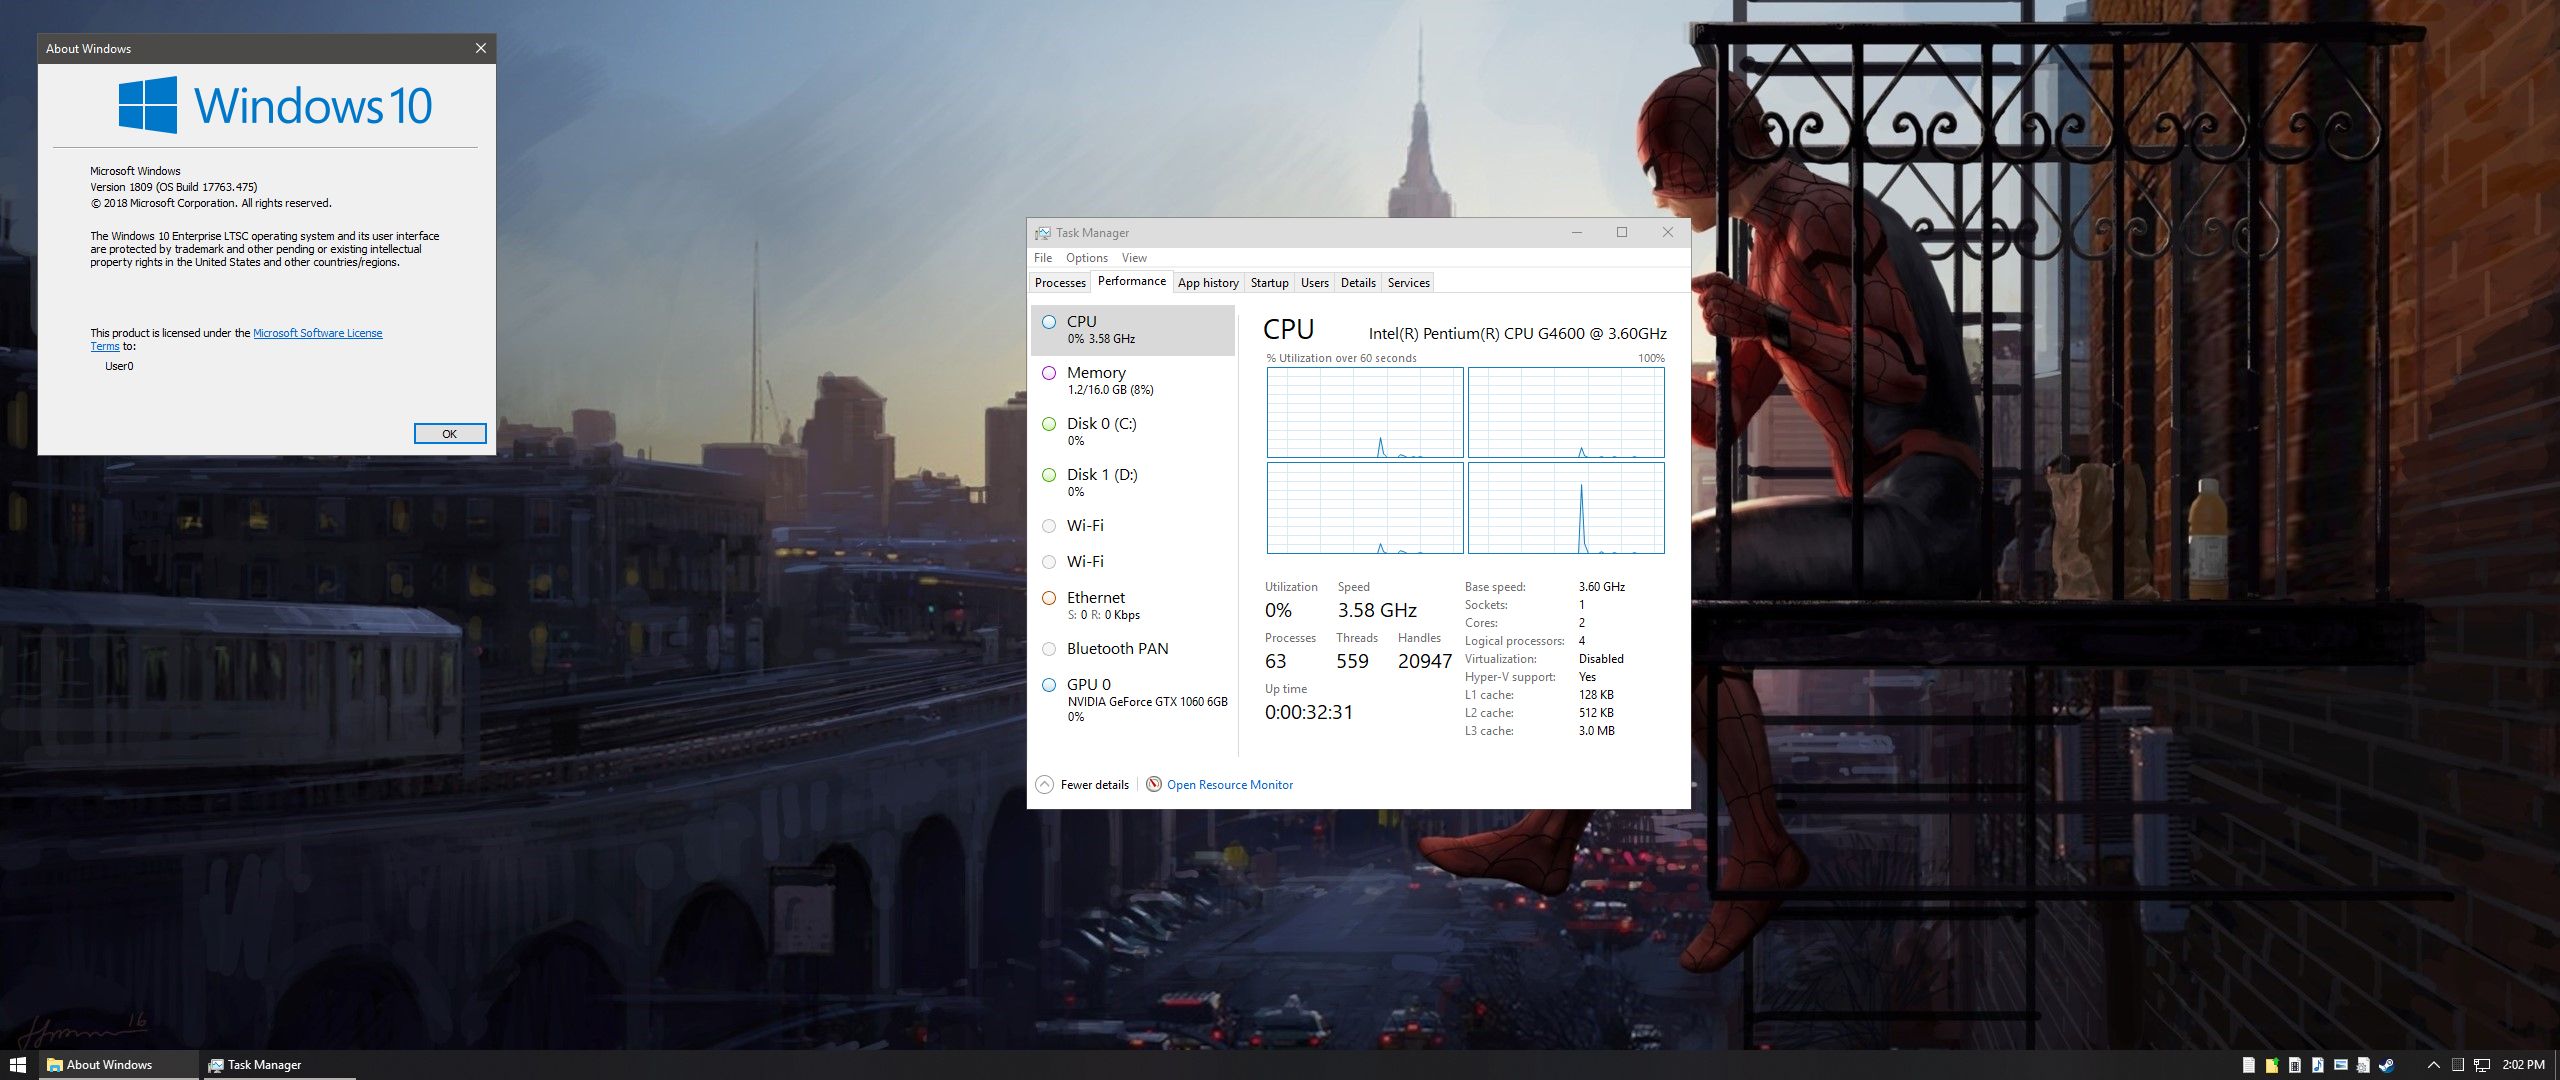
Task: Select the first Wi-Fi adapter entry
Action: pos(1132,526)
